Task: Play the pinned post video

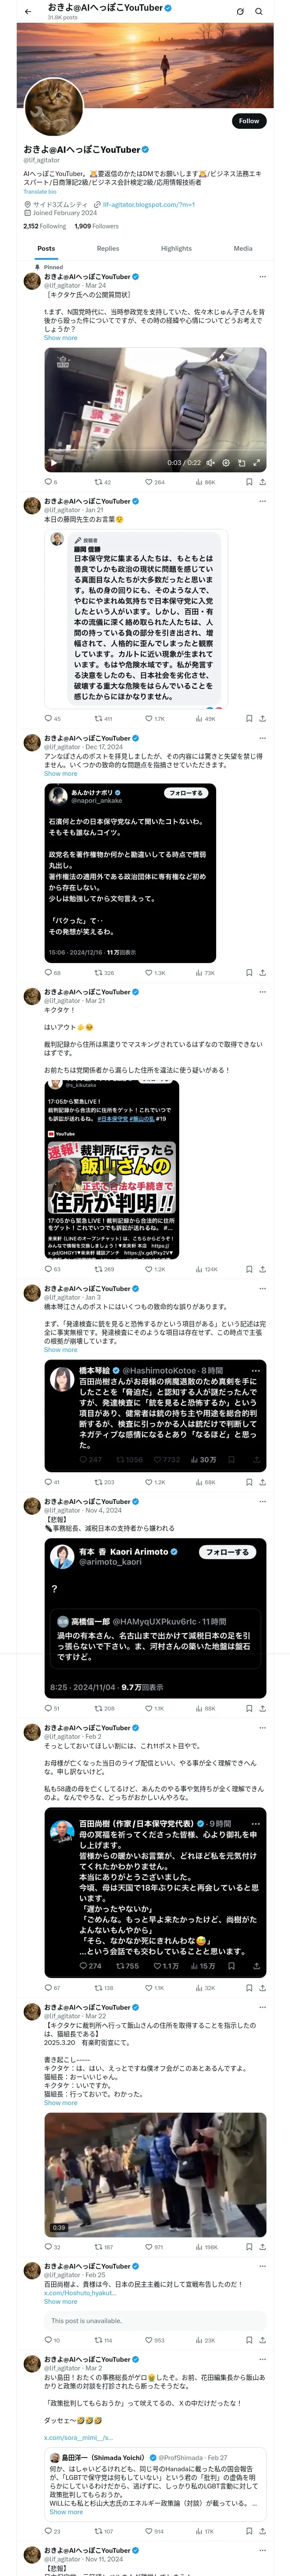Action: (x=53, y=463)
